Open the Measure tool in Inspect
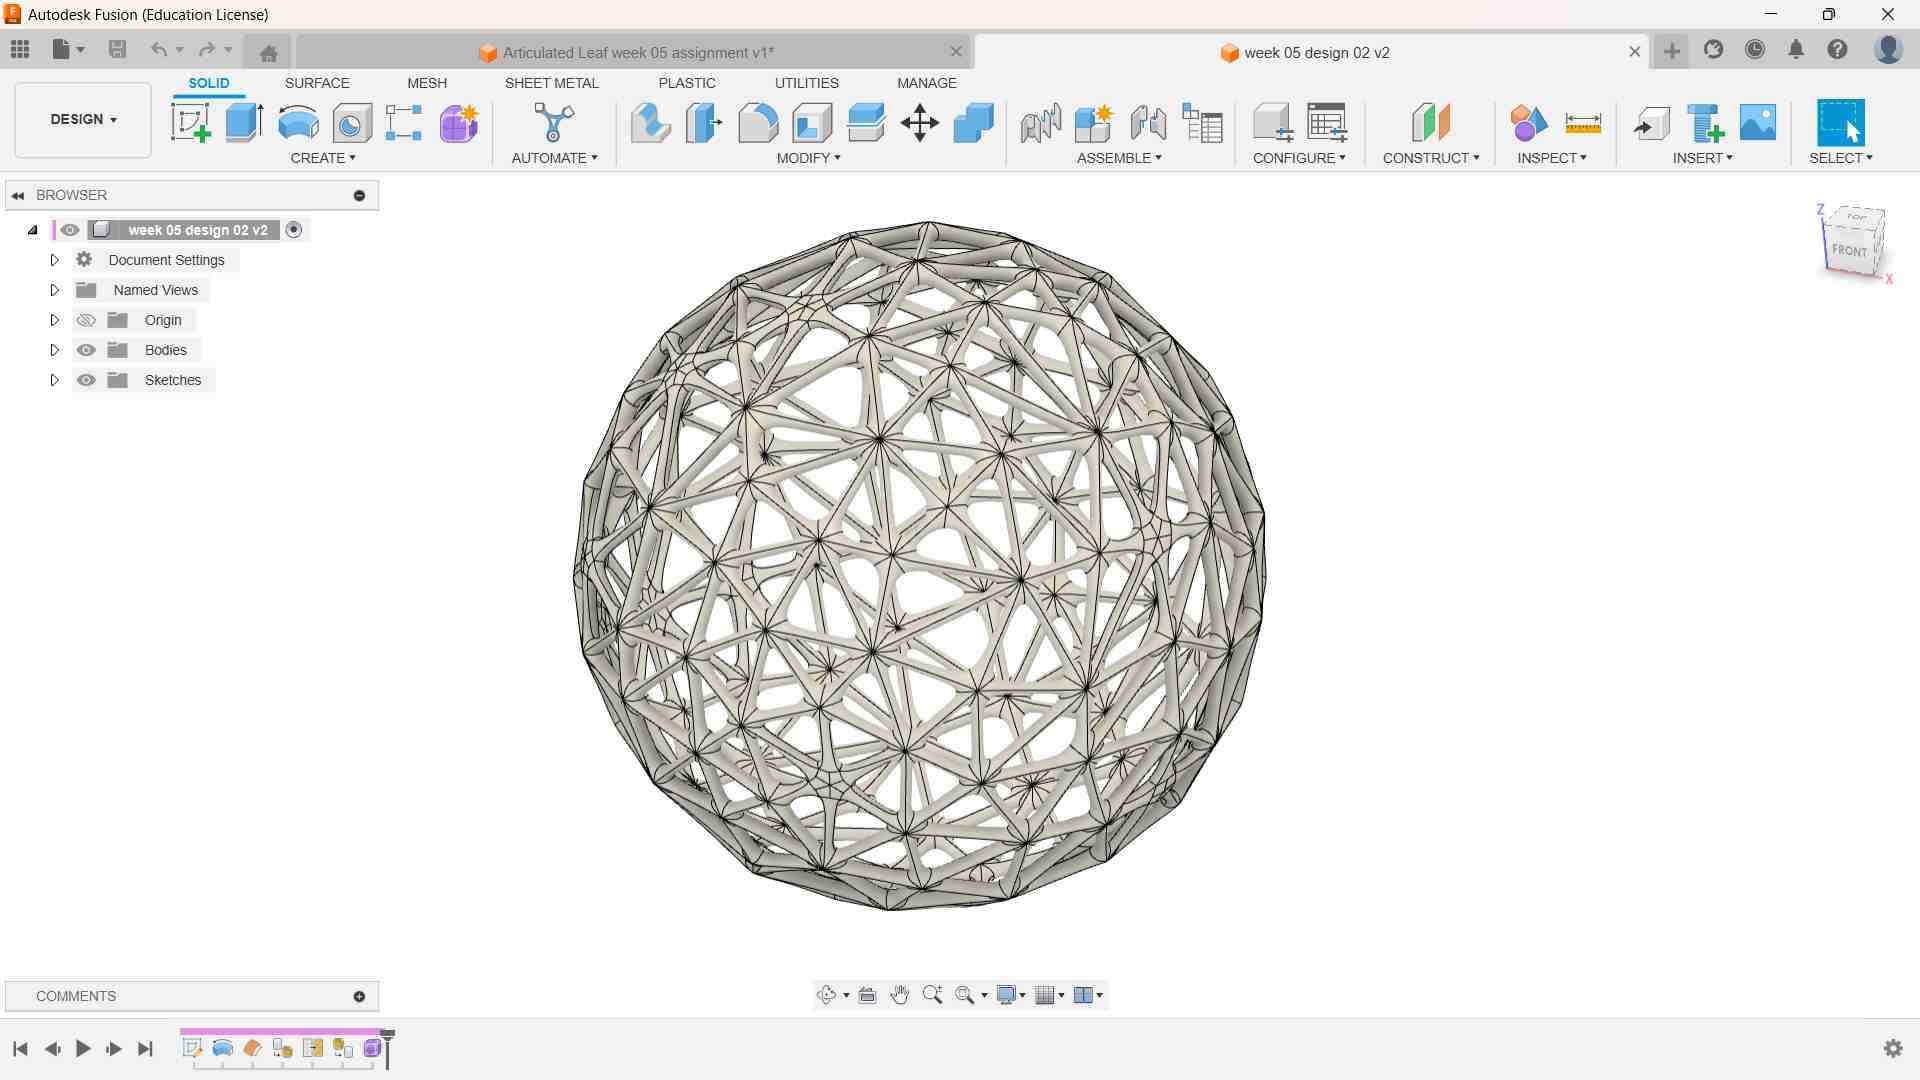The height and width of the screenshot is (1080, 1920). pyautogui.click(x=1583, y=123)
